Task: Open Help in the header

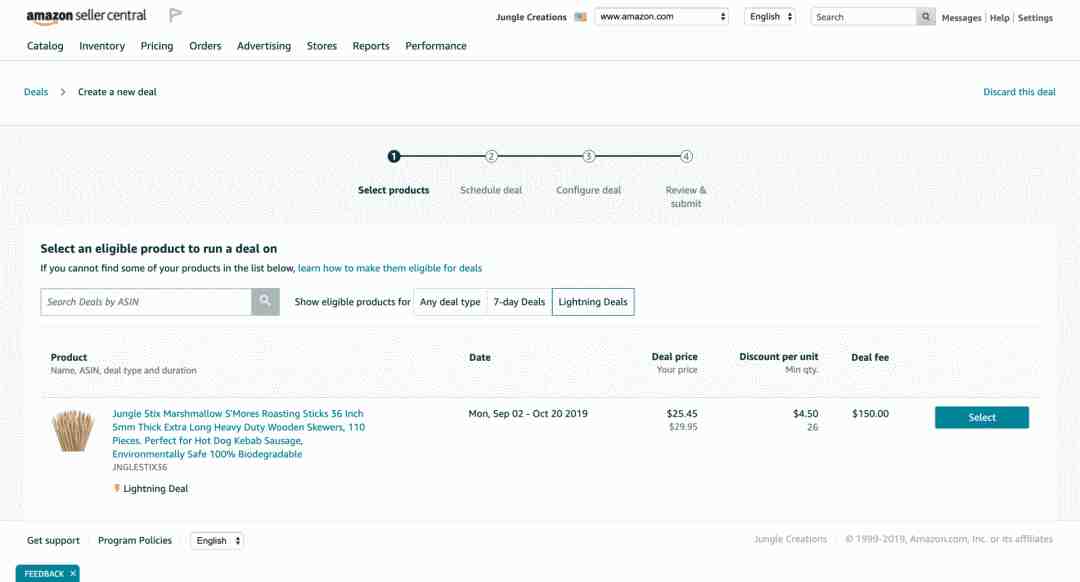Action: coord(999,18)
